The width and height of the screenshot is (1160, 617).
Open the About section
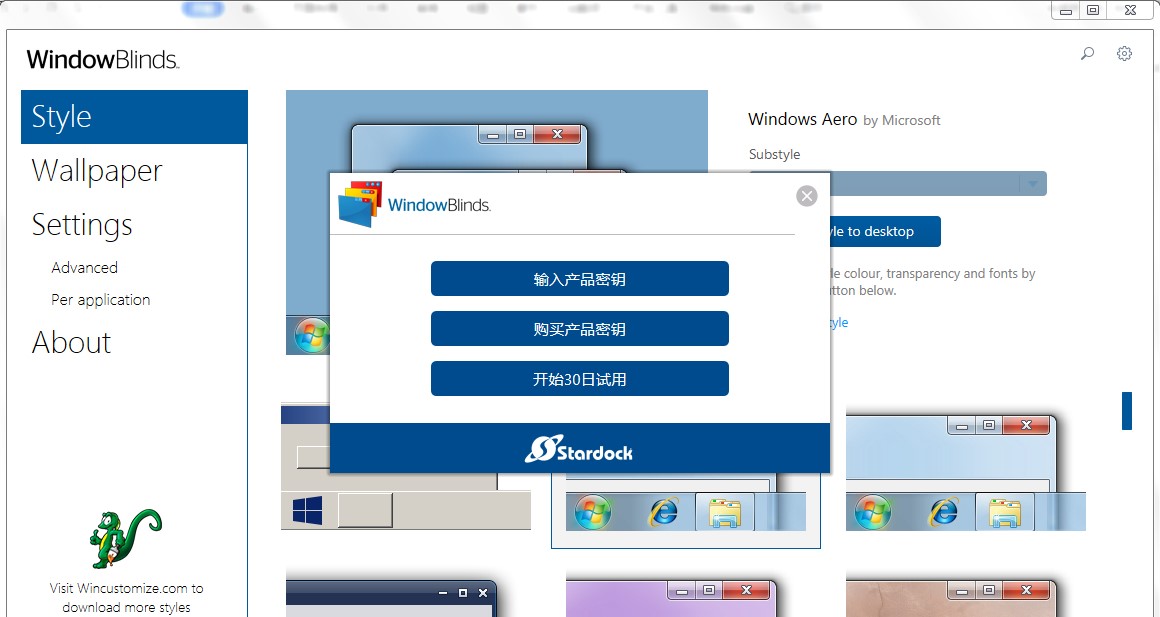[x=71, y=343]
